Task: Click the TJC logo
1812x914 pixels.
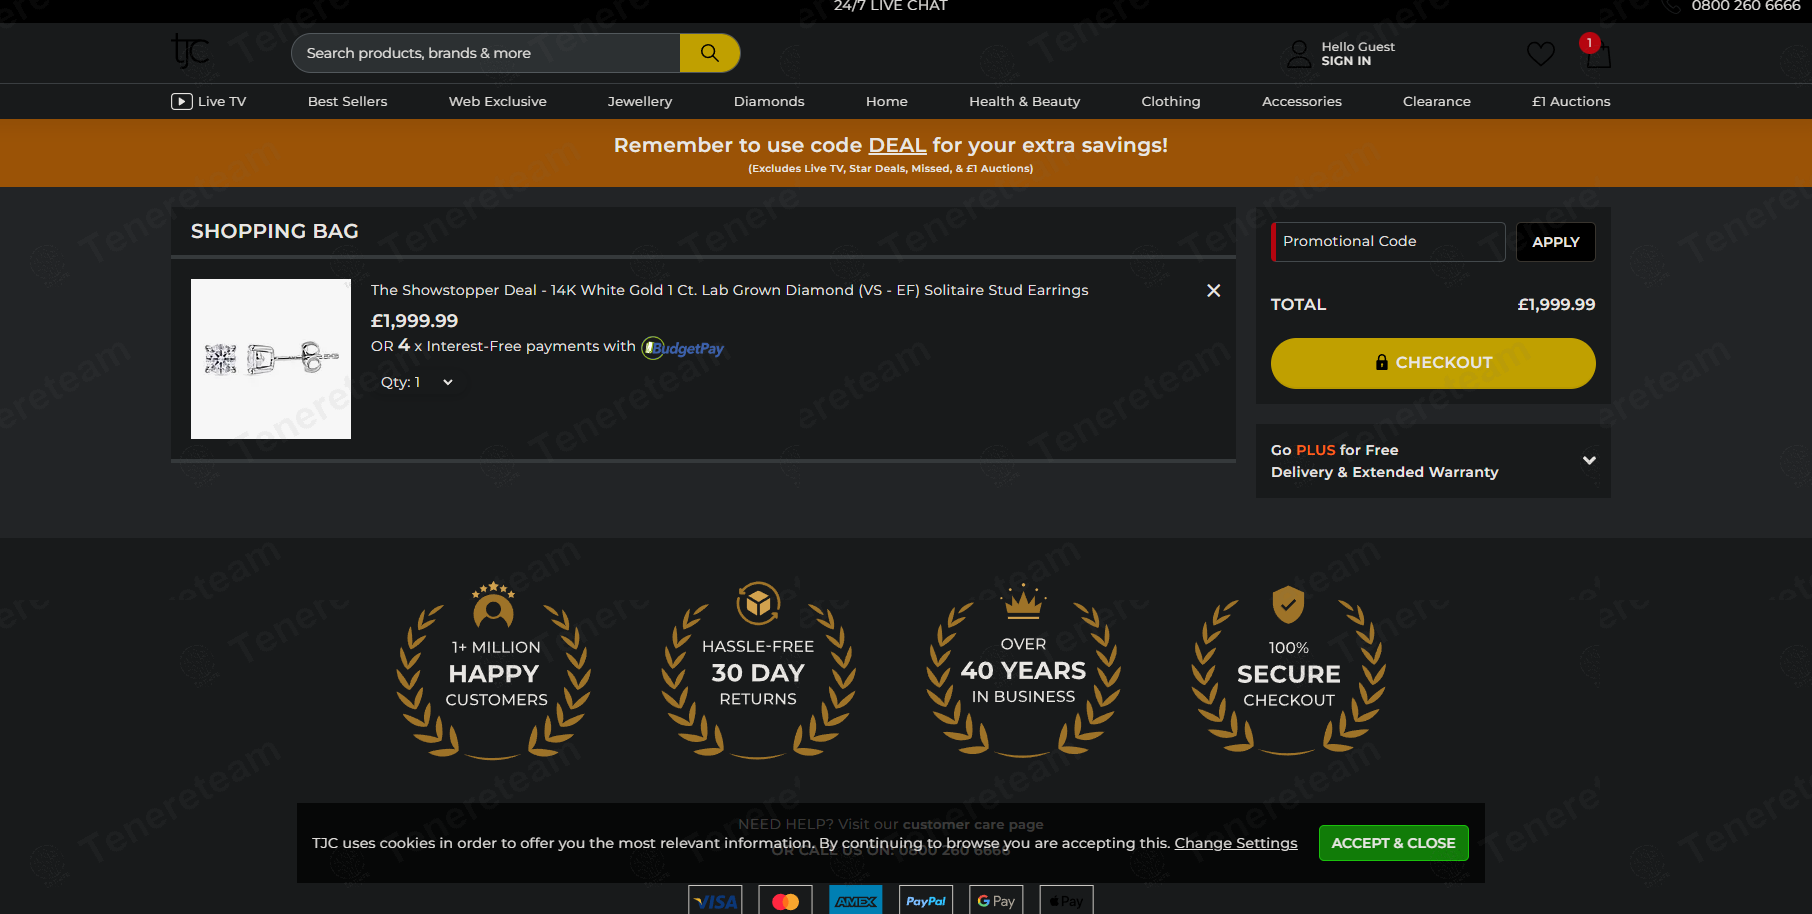Action: click(x=190, y=51)
